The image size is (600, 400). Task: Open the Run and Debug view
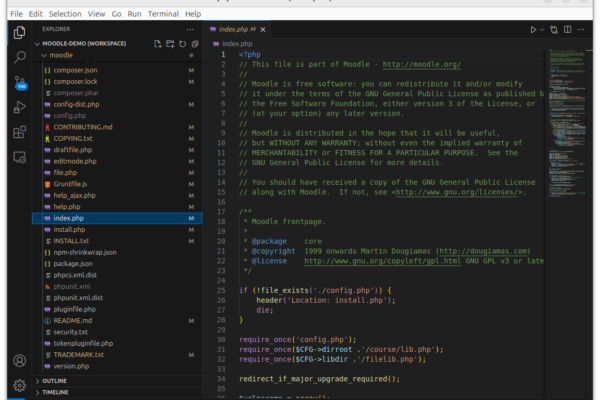(x=20, y=107)
